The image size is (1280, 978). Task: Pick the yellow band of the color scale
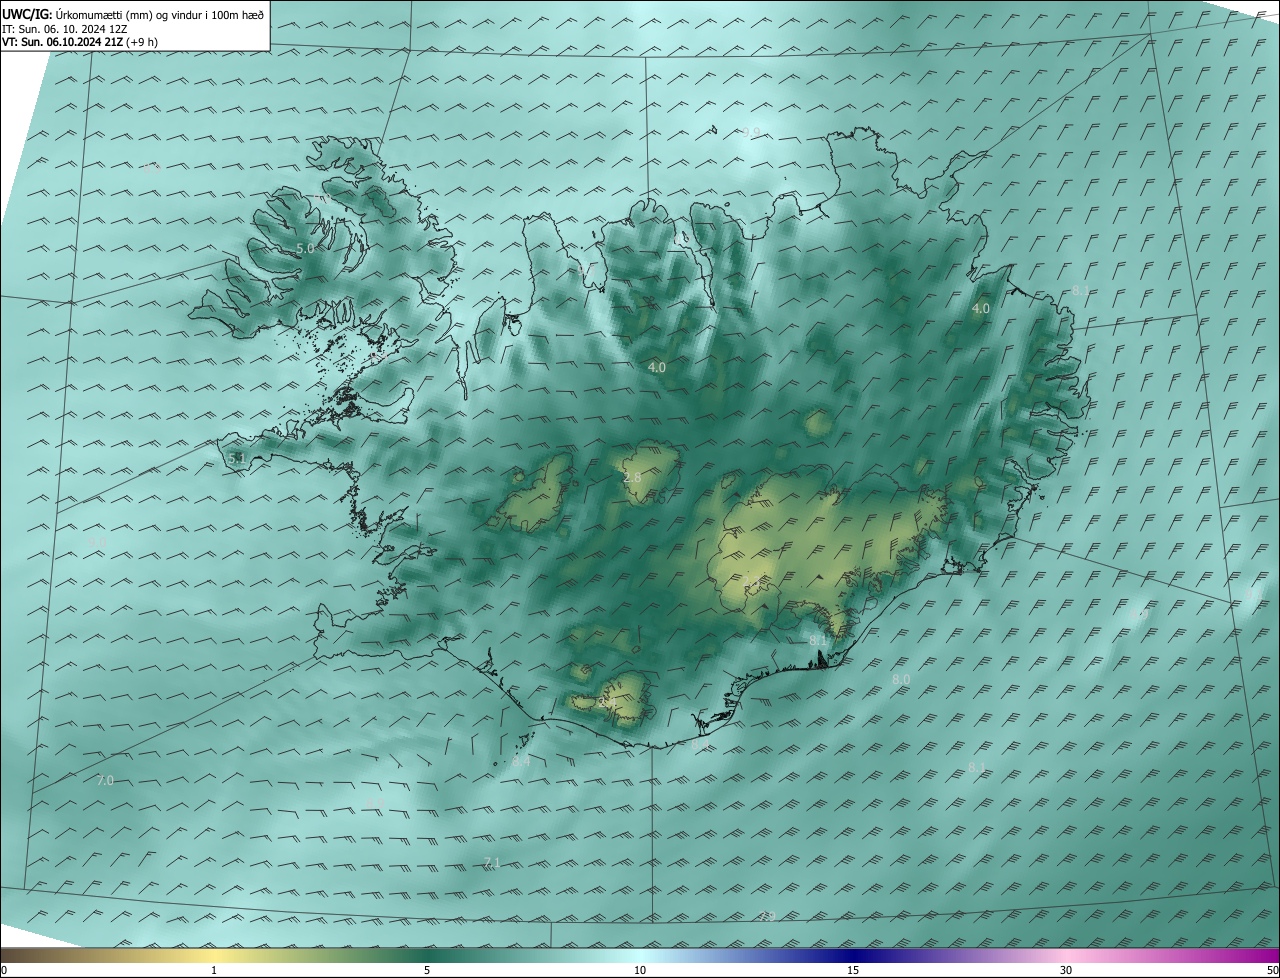pyautogui.click(x=214, y=955)
